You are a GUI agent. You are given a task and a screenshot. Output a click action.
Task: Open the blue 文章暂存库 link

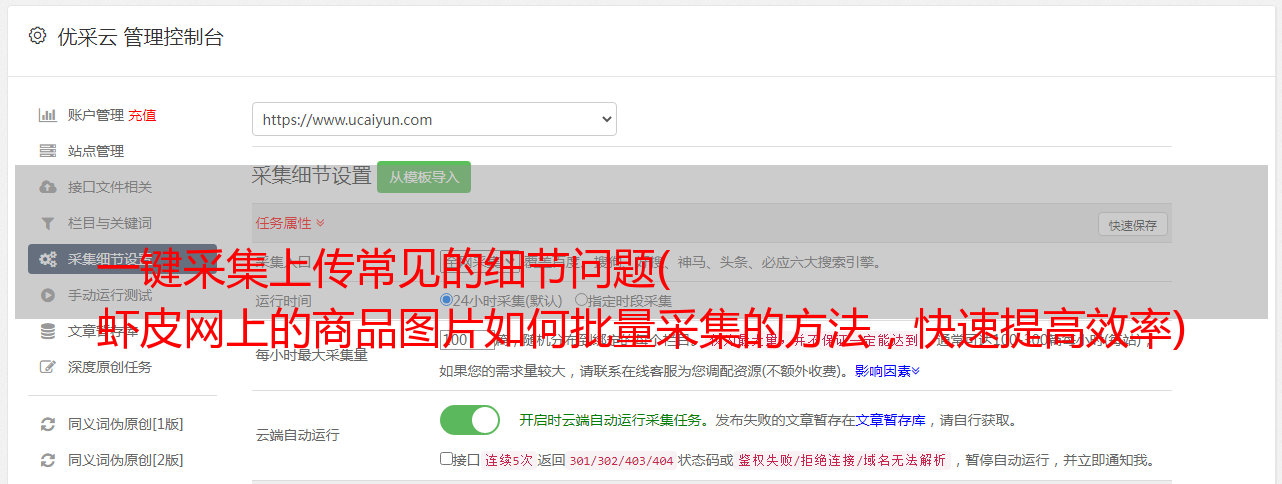891,420
